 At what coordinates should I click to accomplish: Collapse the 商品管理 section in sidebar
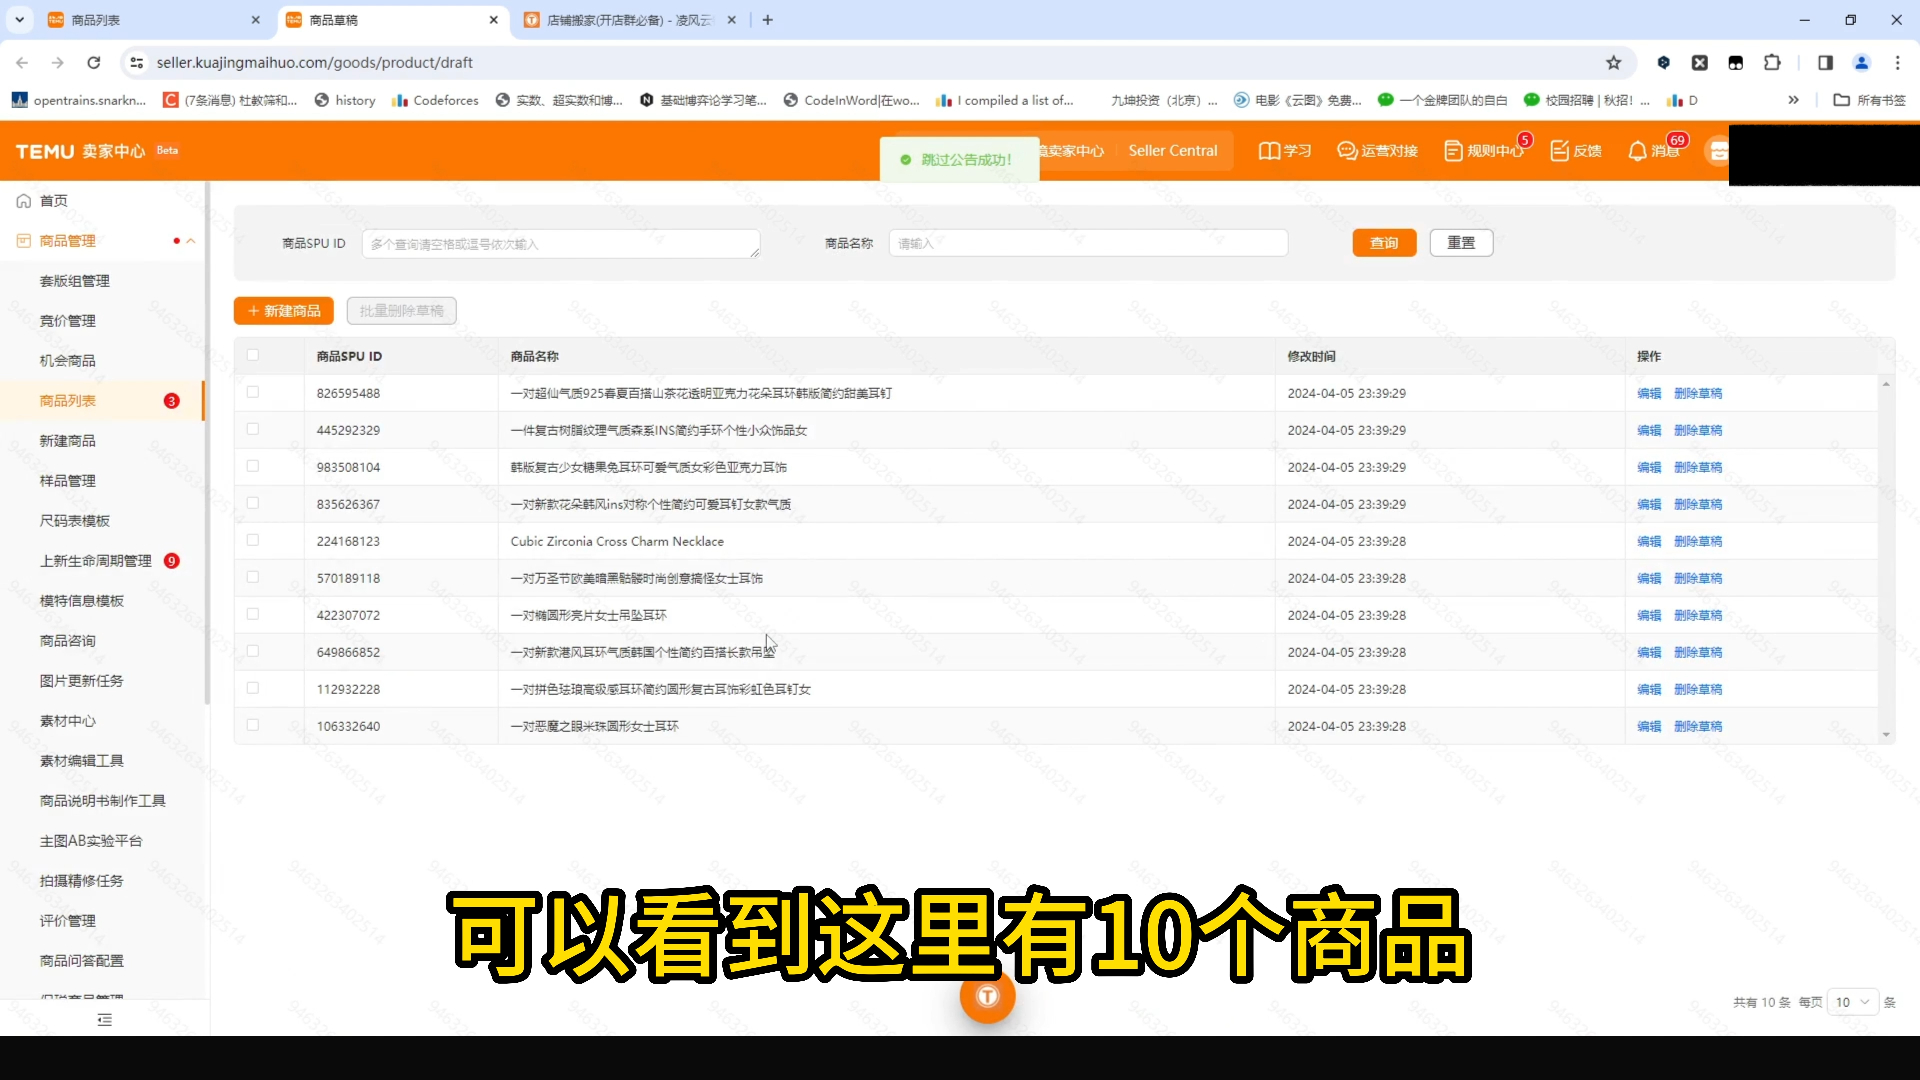(189, 240)
